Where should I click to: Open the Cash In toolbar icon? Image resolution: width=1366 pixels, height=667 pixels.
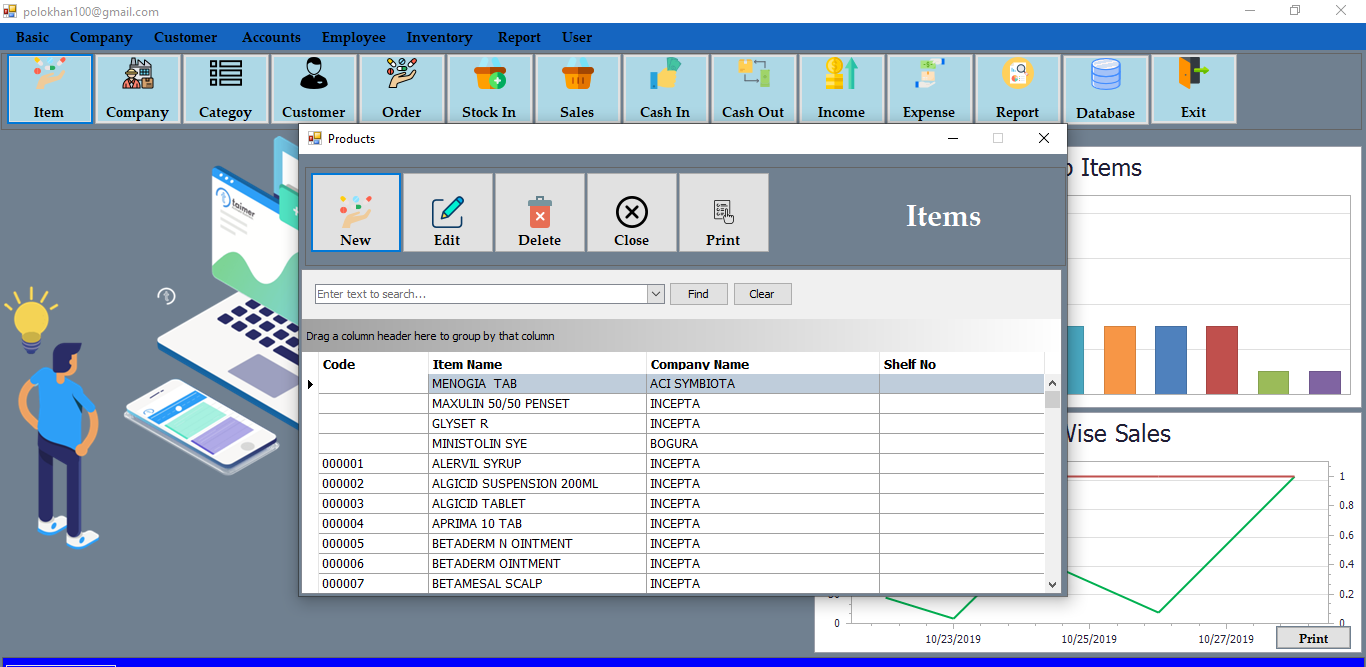click(665, 89)
